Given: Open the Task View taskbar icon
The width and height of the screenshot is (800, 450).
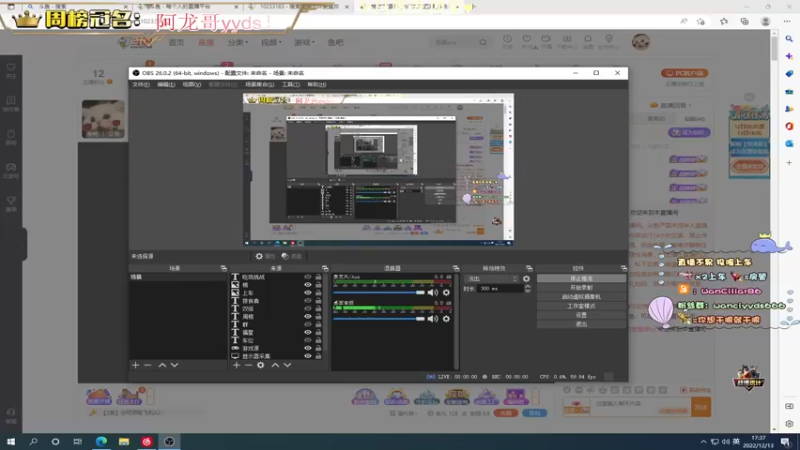Looking at the screenshot, I should click(x=78, y=441).
